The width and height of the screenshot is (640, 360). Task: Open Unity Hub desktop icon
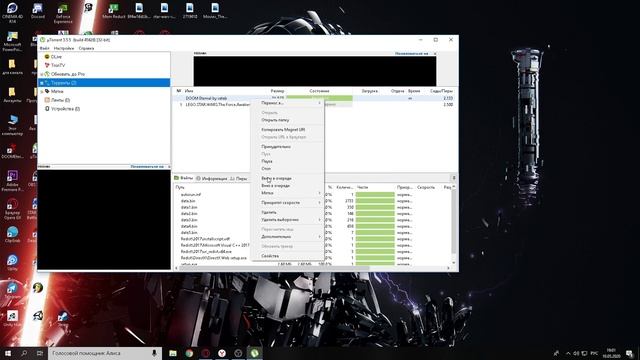[12, 318]
